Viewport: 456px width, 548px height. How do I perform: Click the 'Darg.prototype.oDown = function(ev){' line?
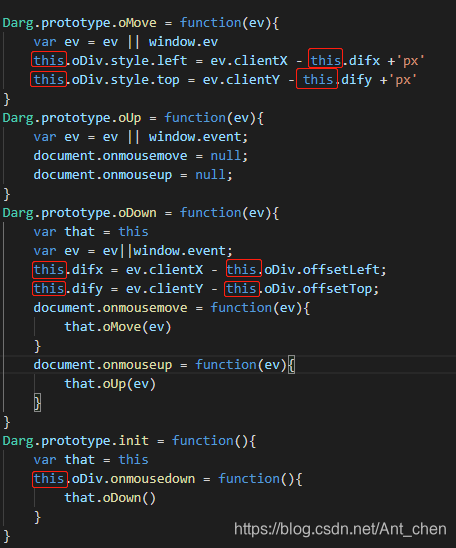(x=141, y=213)
